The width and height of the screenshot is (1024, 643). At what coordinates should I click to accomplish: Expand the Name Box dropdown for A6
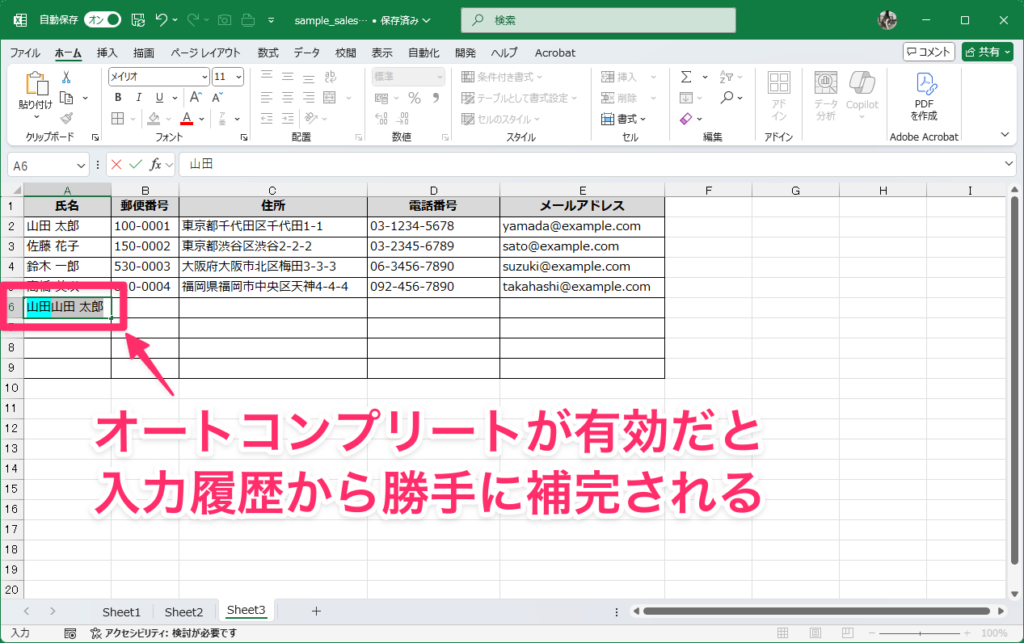click(x=81, y=165)
